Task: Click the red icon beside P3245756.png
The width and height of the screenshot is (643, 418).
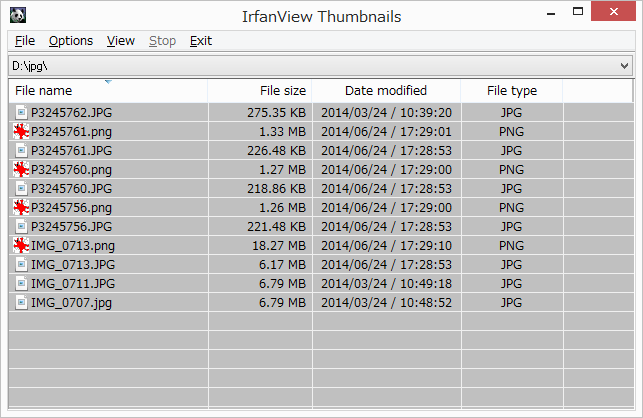Action: point(21,208)
